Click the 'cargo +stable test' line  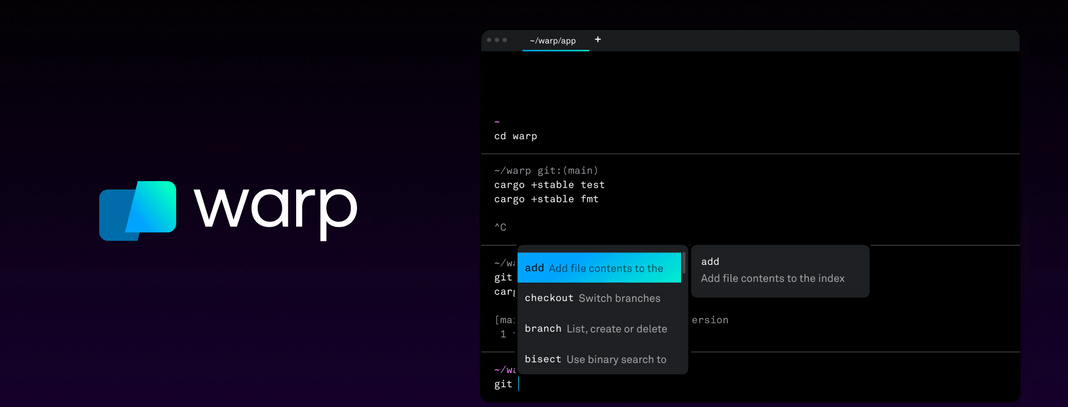click(549, 185)
